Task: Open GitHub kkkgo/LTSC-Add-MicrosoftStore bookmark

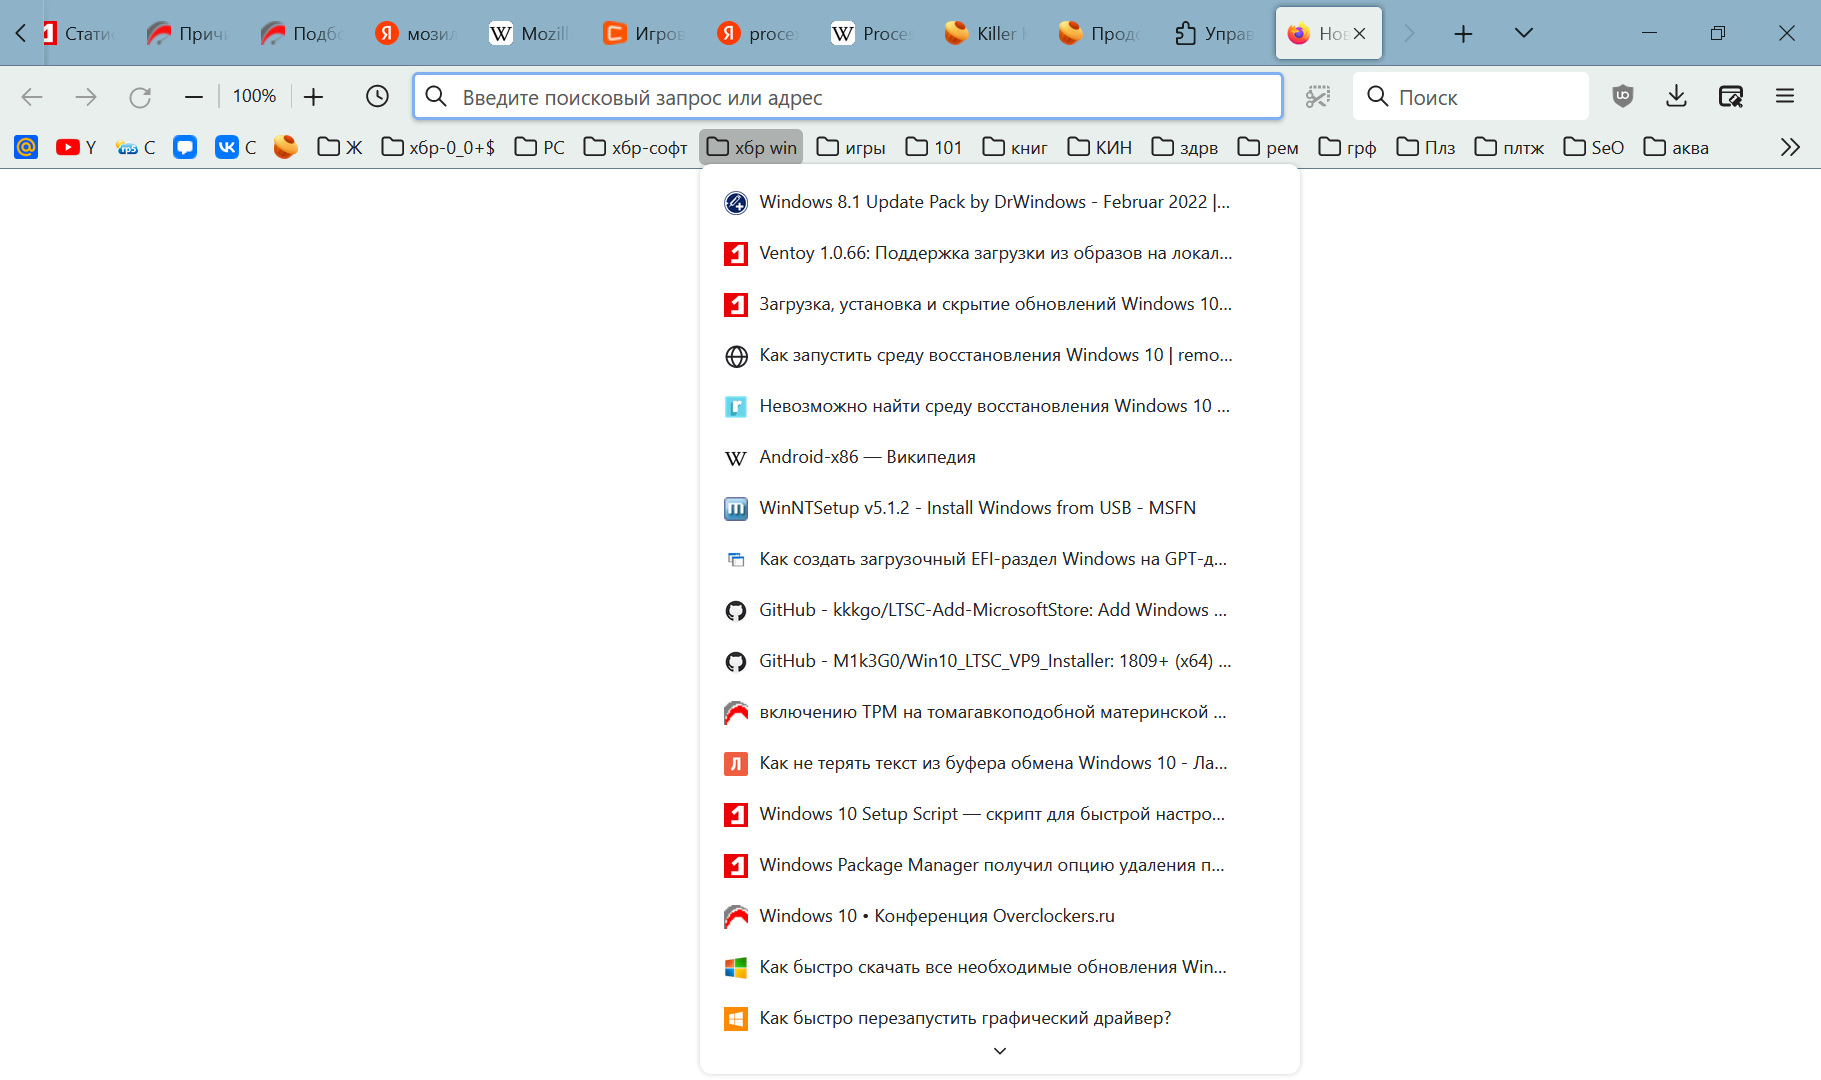Action: pos(1000,610)
